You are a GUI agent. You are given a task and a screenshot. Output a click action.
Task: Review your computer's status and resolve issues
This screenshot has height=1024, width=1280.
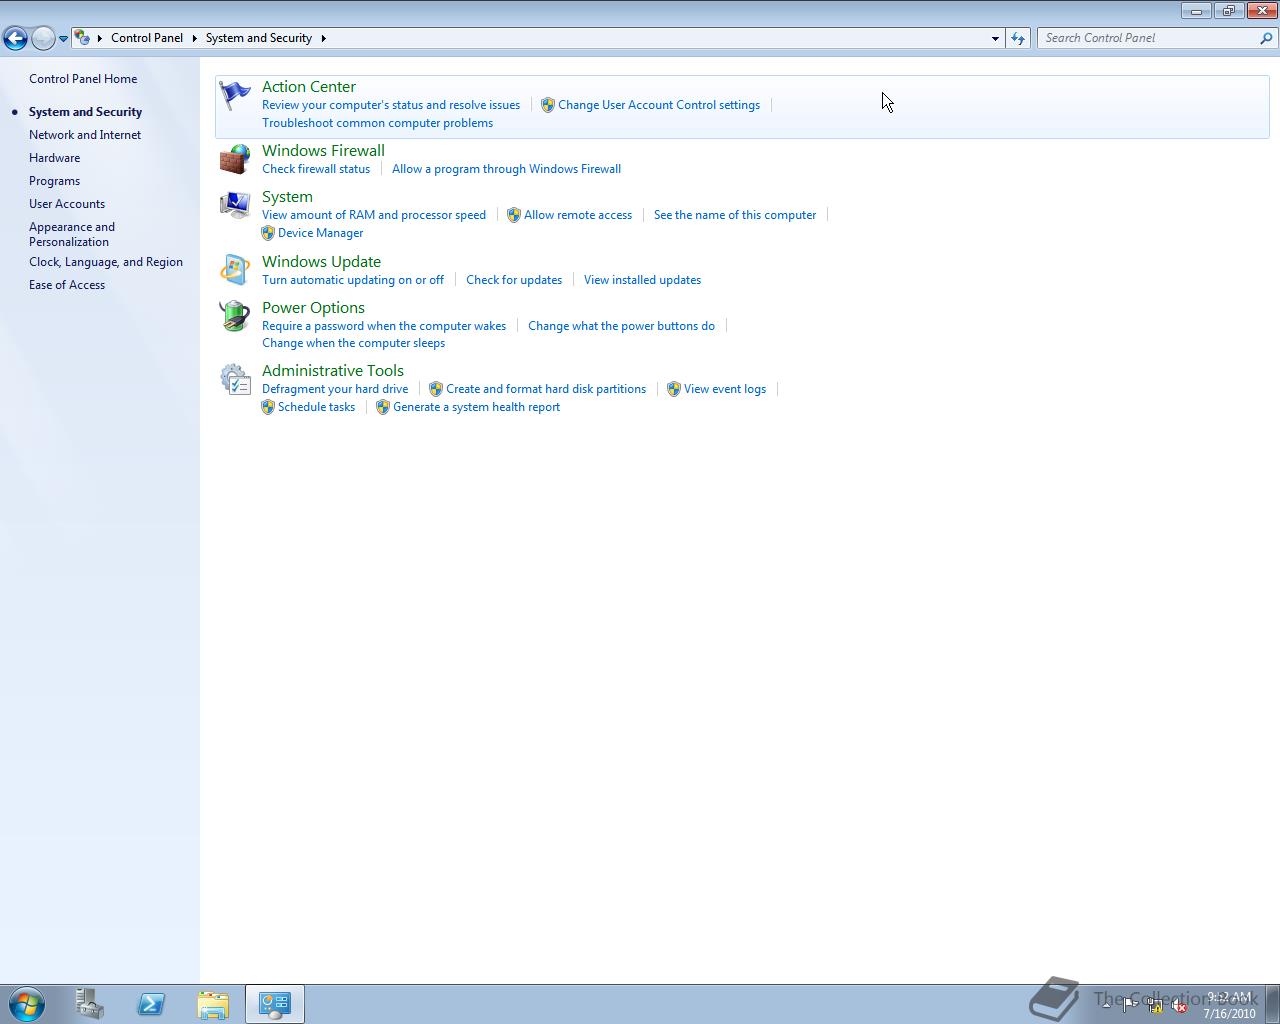[391, 105]
